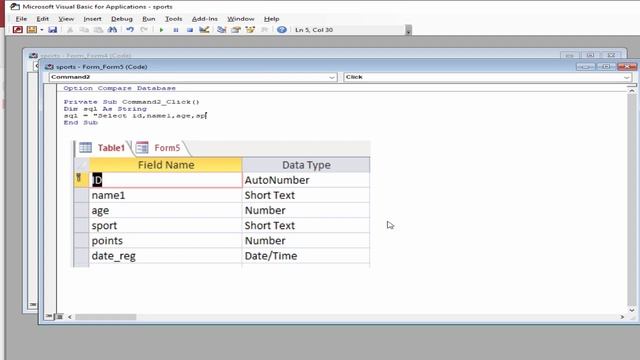Image resolution: width=640 pixels, height=360 pixels.
Task: Click the horizontal scrollbar right arrow
Action: click(622, 317)
